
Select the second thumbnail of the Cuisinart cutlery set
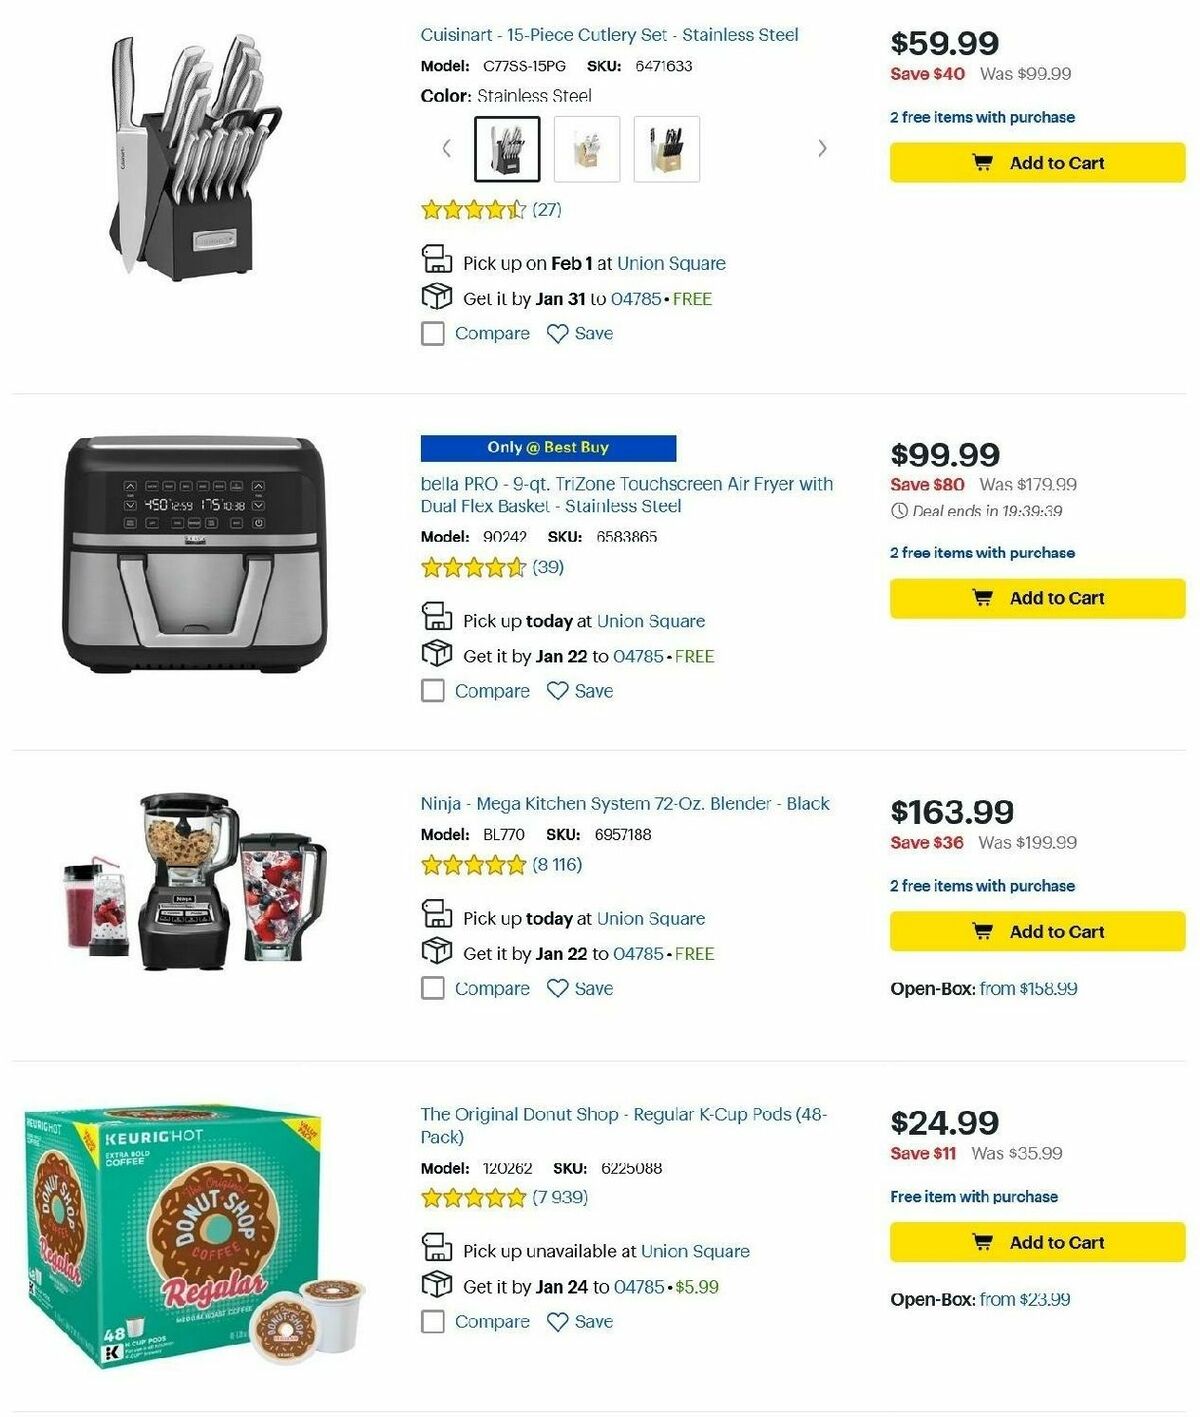589,147
